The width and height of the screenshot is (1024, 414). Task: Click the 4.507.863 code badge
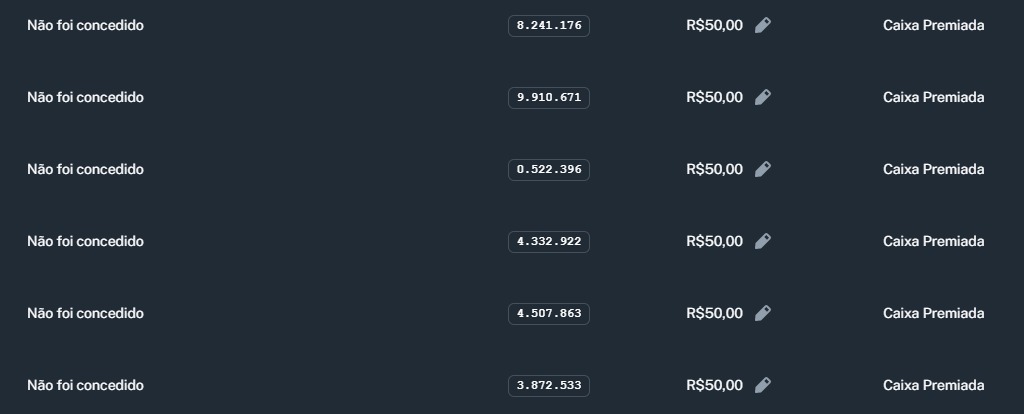click(549, 314)
